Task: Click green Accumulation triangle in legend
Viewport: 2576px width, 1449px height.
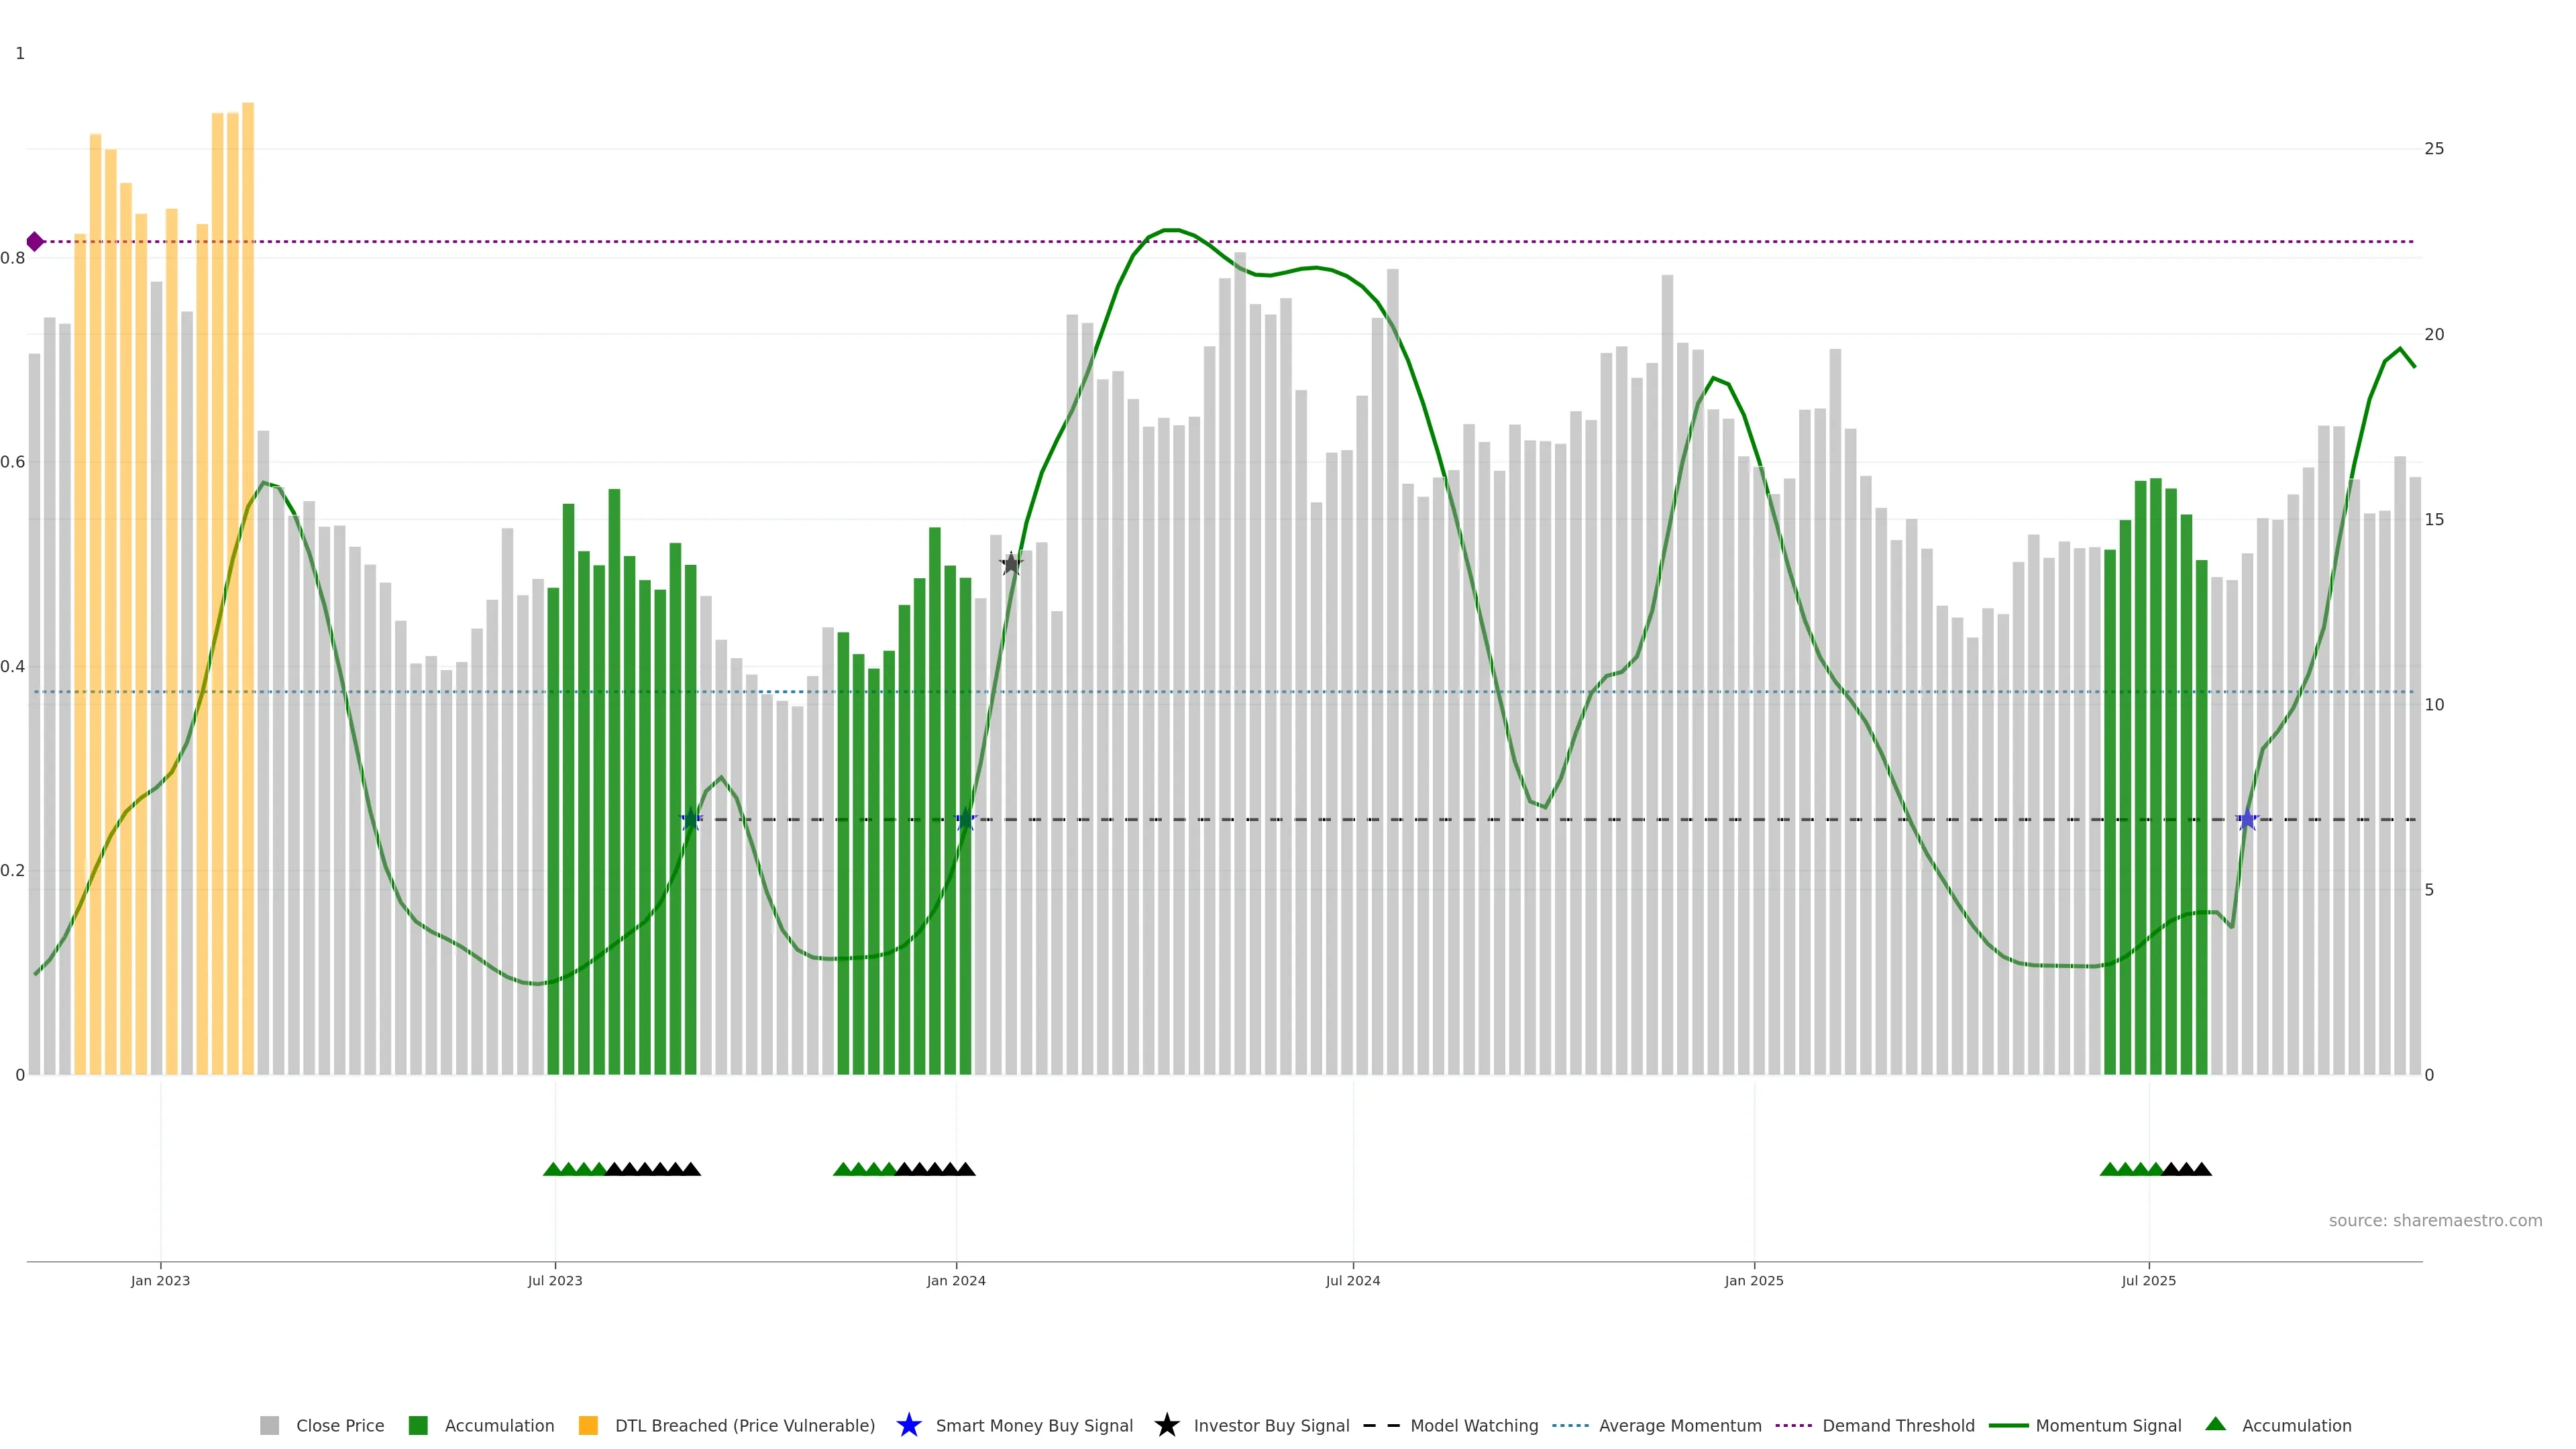Action: pyautogui.click(x=2215, y=1424)
